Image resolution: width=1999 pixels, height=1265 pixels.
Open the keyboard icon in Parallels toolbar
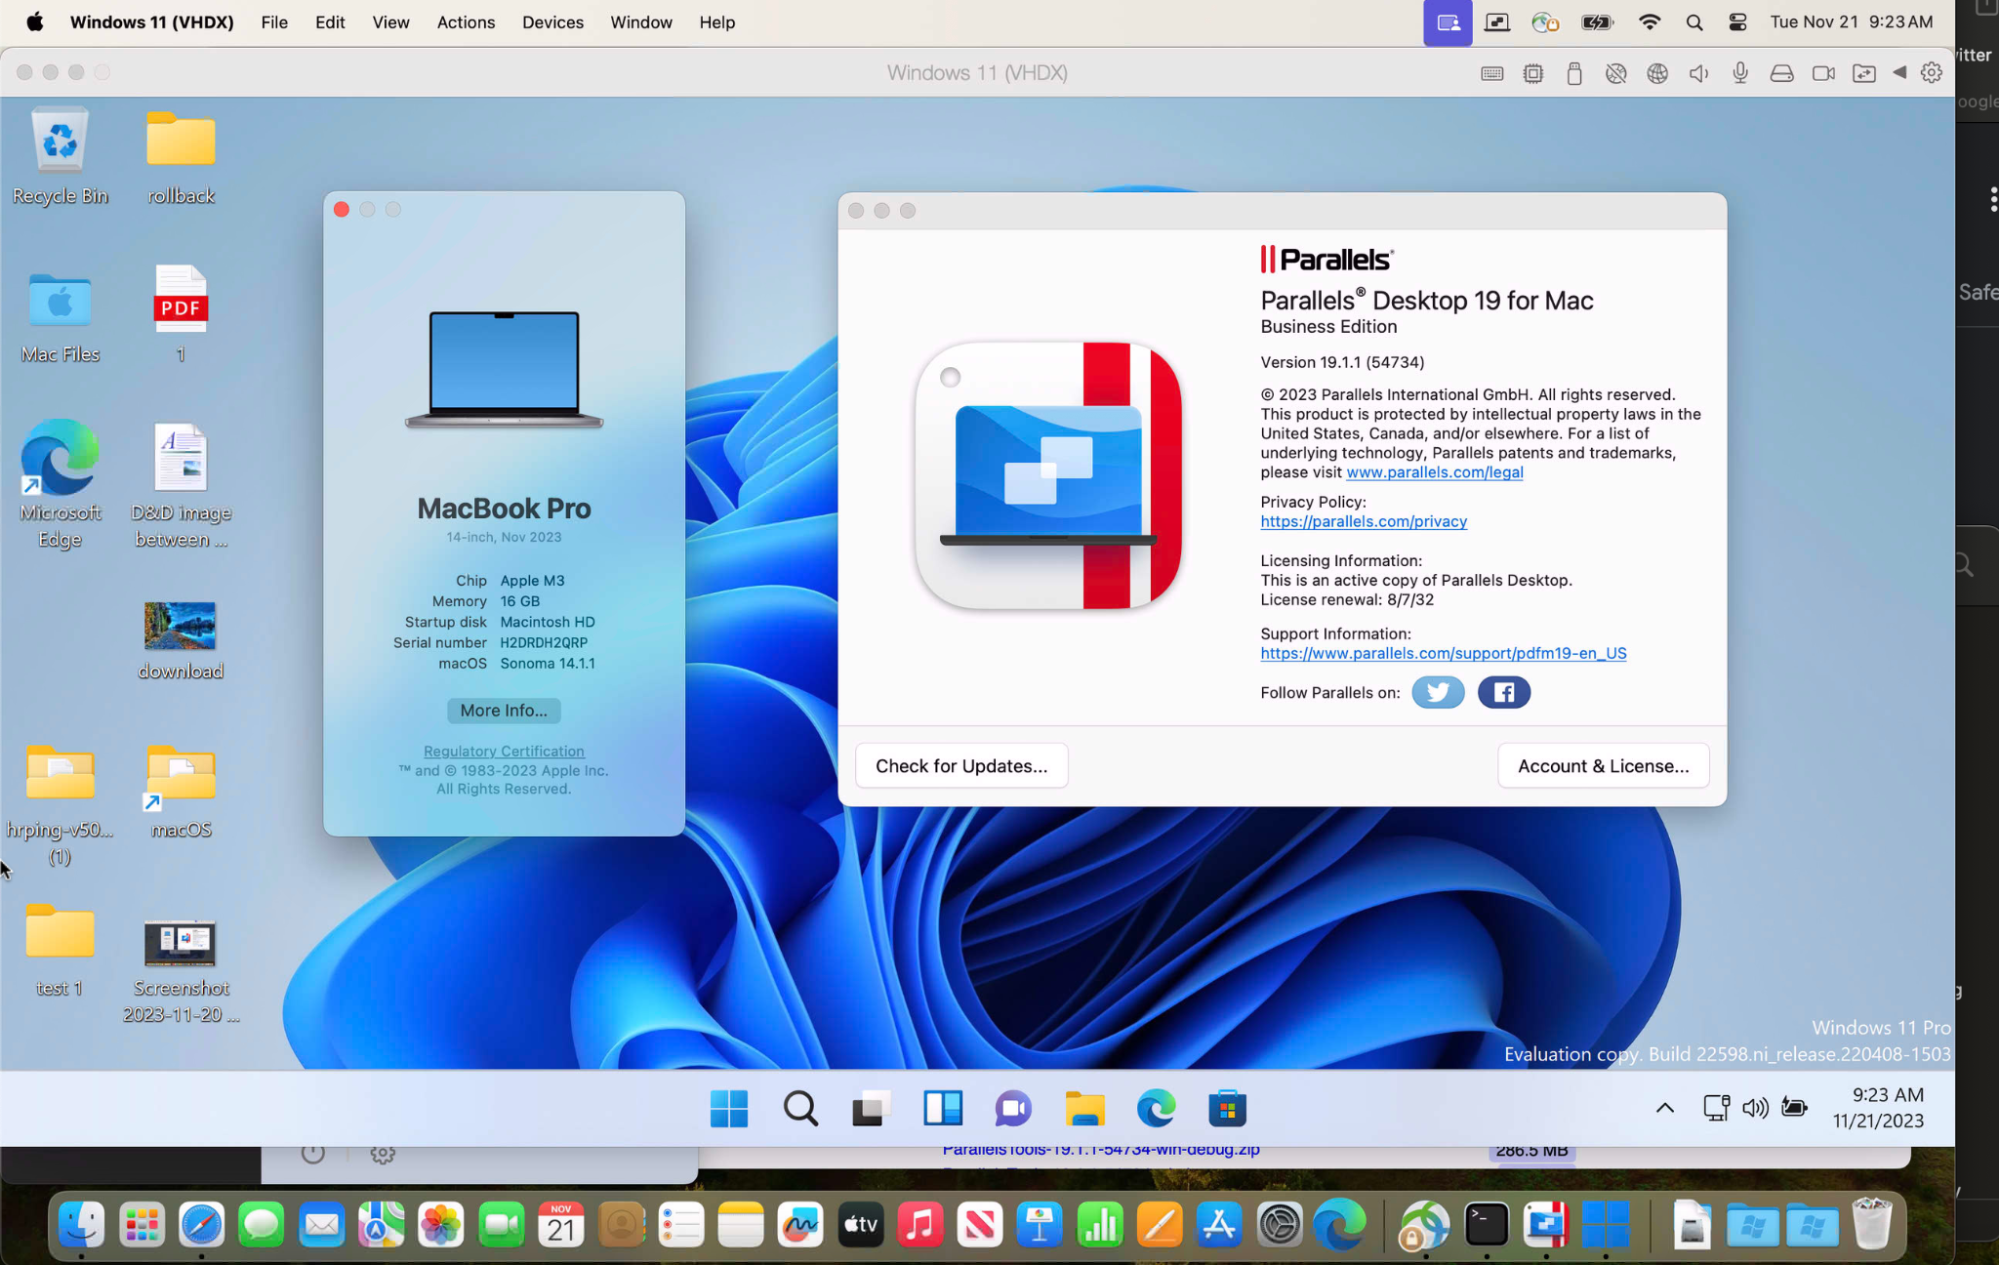[x=1491, y=72]
